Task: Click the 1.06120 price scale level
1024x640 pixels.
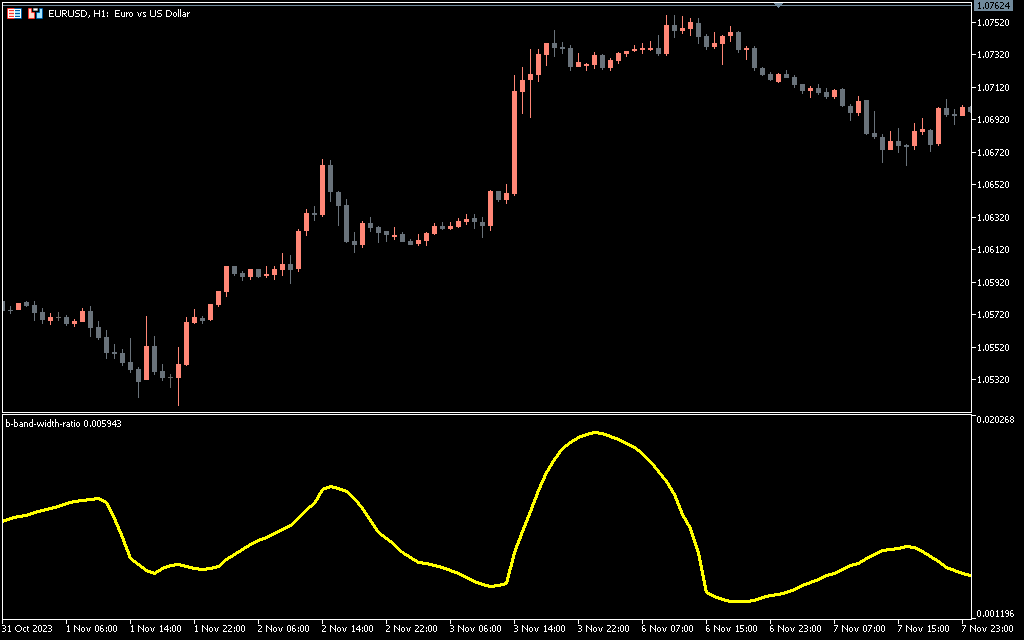Action: coord(998,250)
